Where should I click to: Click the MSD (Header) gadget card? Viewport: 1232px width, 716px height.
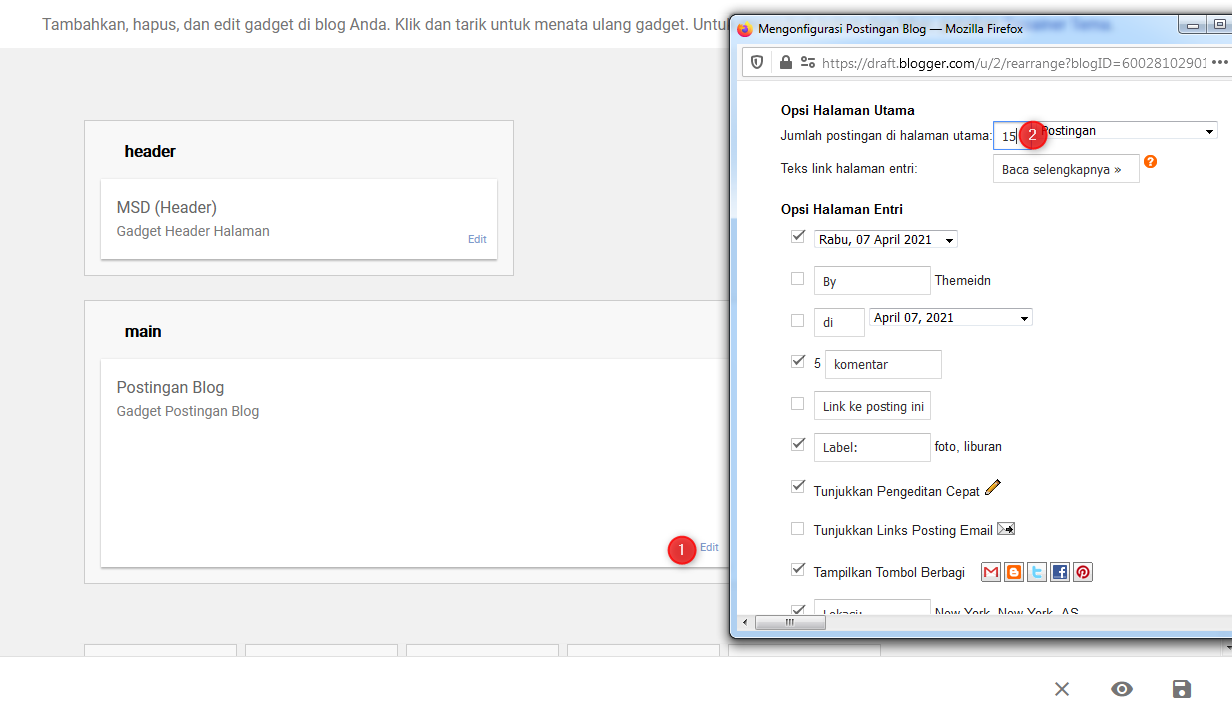299,219
